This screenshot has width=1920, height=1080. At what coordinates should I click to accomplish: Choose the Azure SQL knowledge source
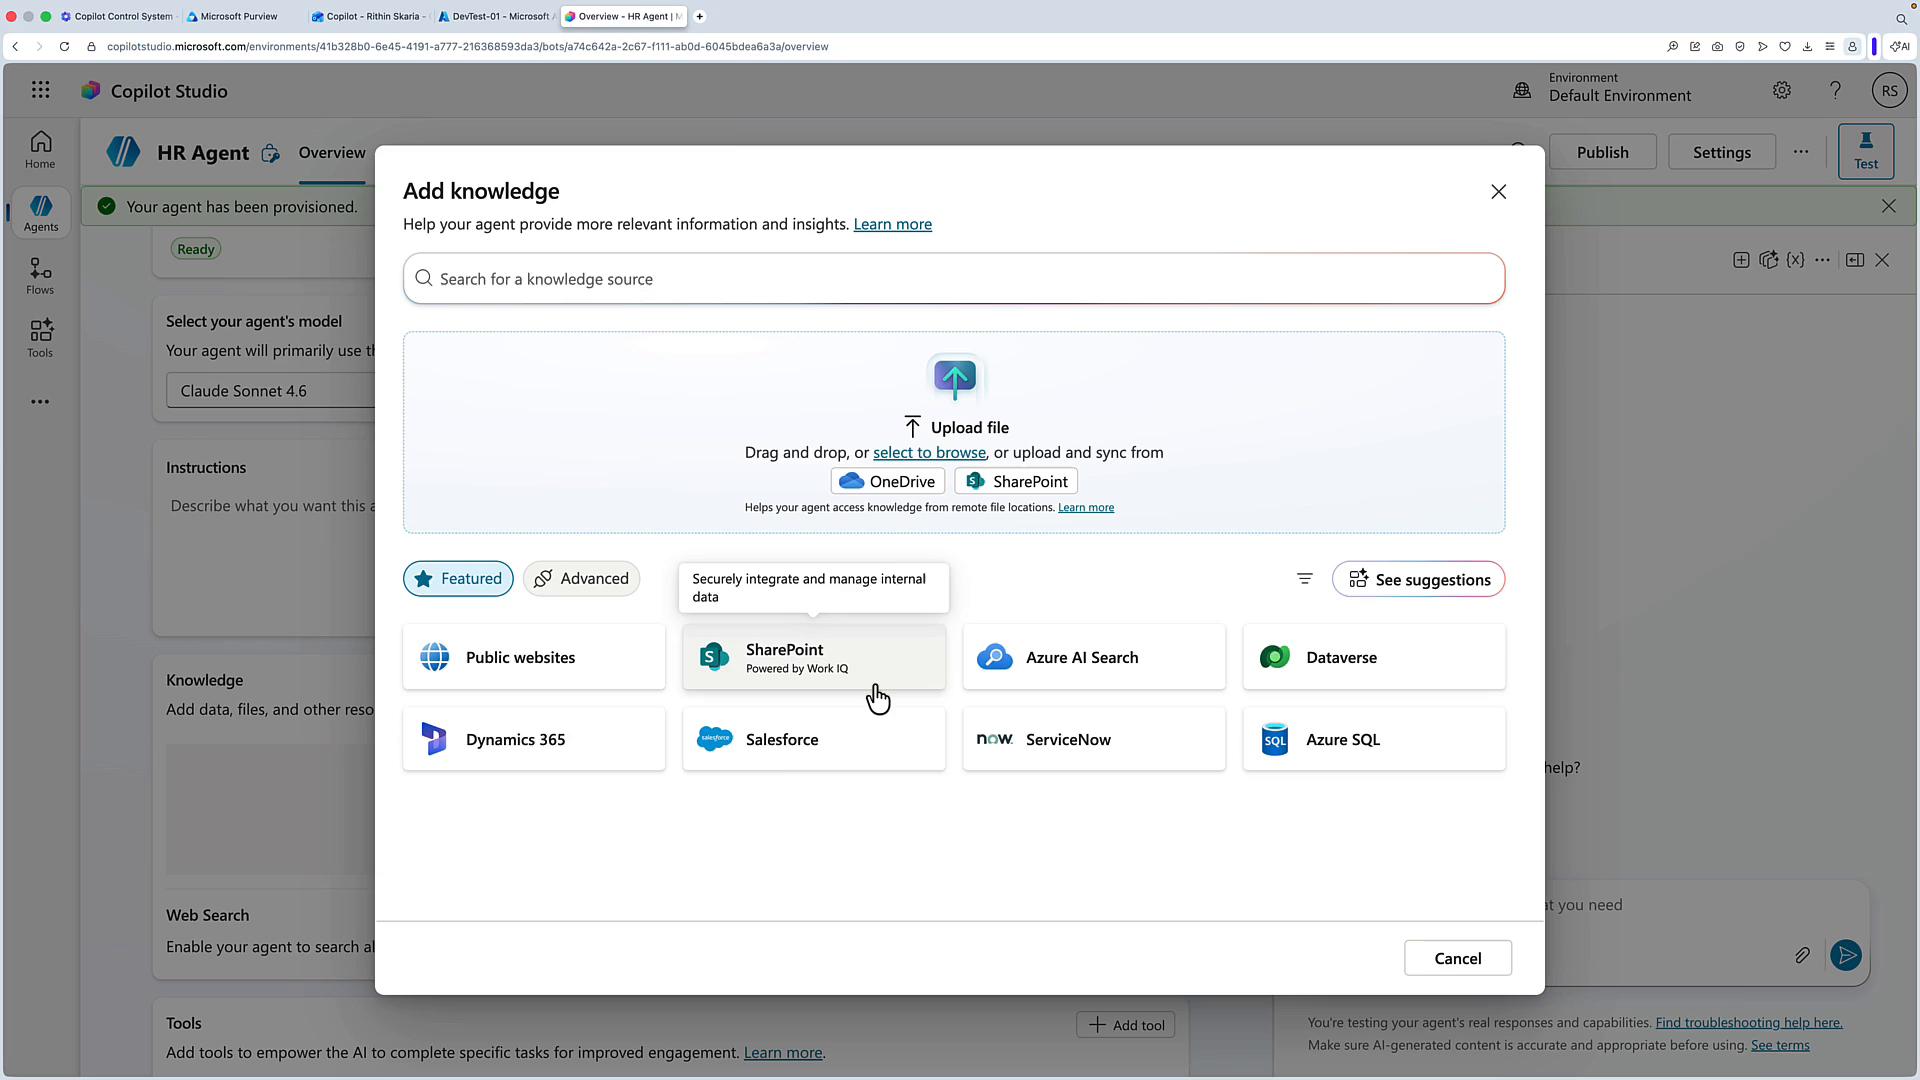[1374, 739]
